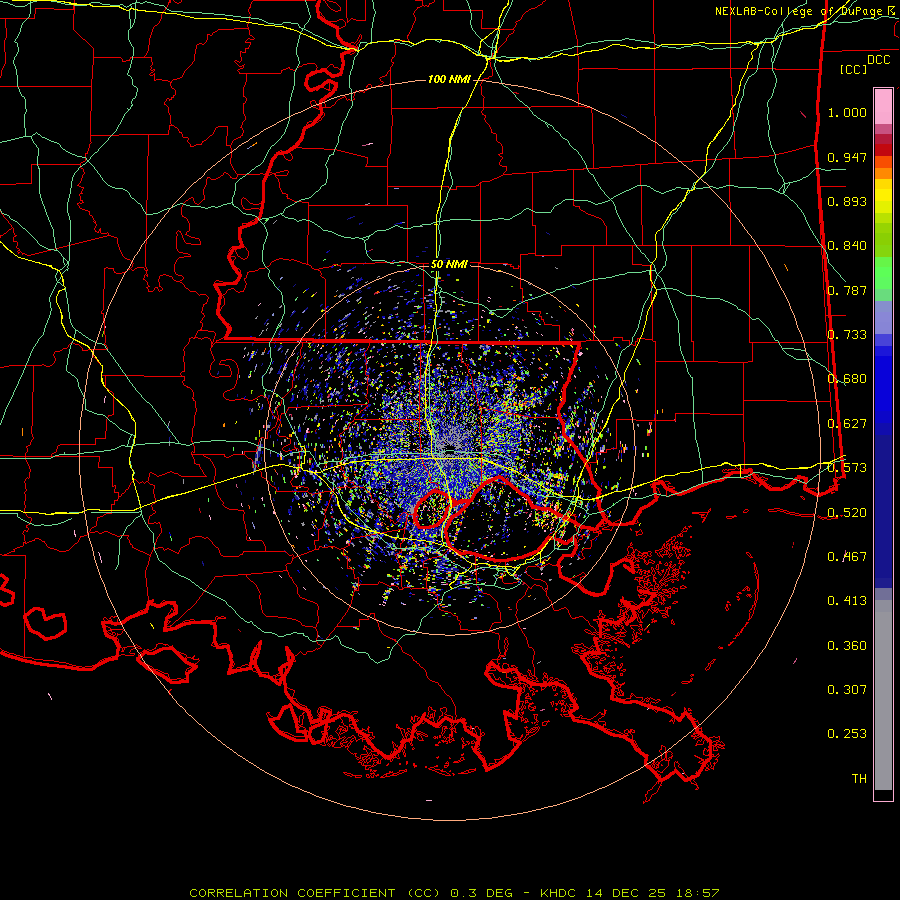
Task: Click the 0.840 legend value
Action: click(x=847, y=246)
